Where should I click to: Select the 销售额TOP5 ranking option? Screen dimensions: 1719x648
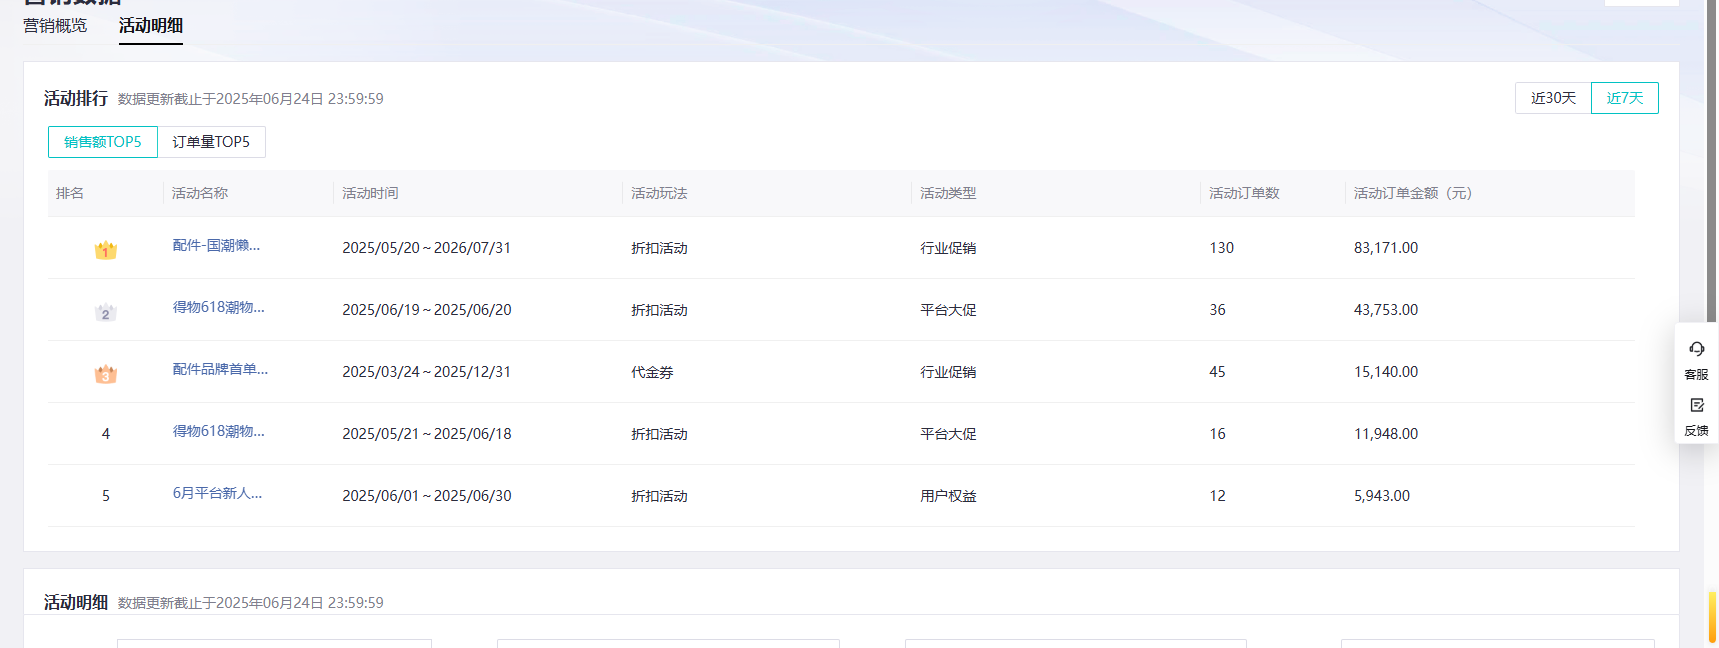(103, 142)
